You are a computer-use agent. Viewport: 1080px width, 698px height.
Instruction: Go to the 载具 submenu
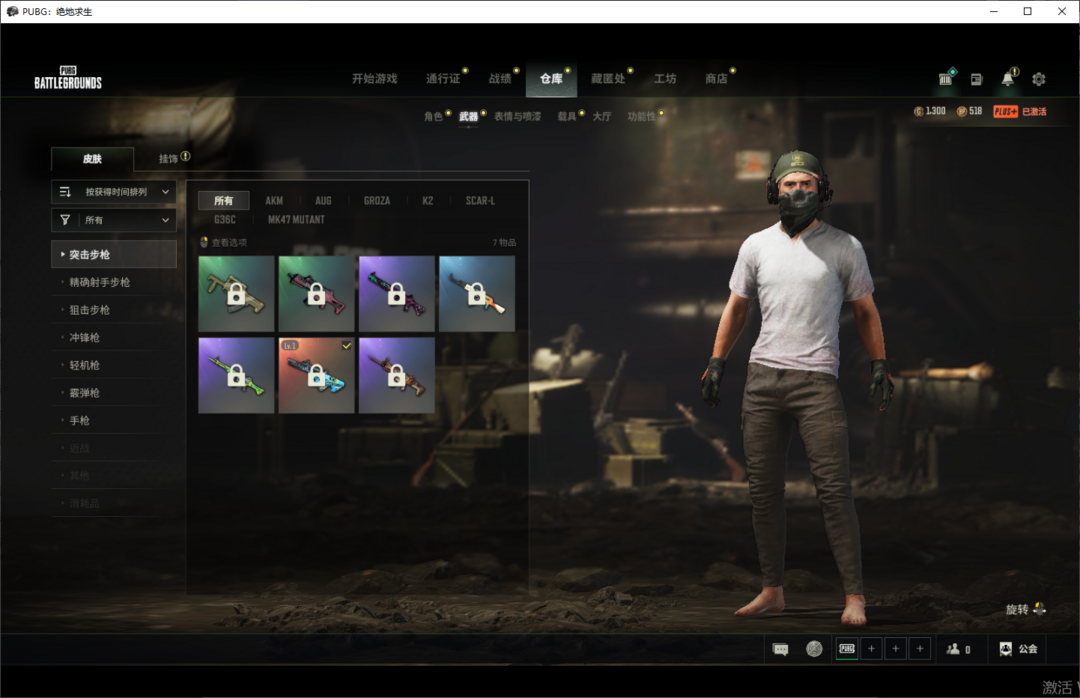(x=567, y=116)
